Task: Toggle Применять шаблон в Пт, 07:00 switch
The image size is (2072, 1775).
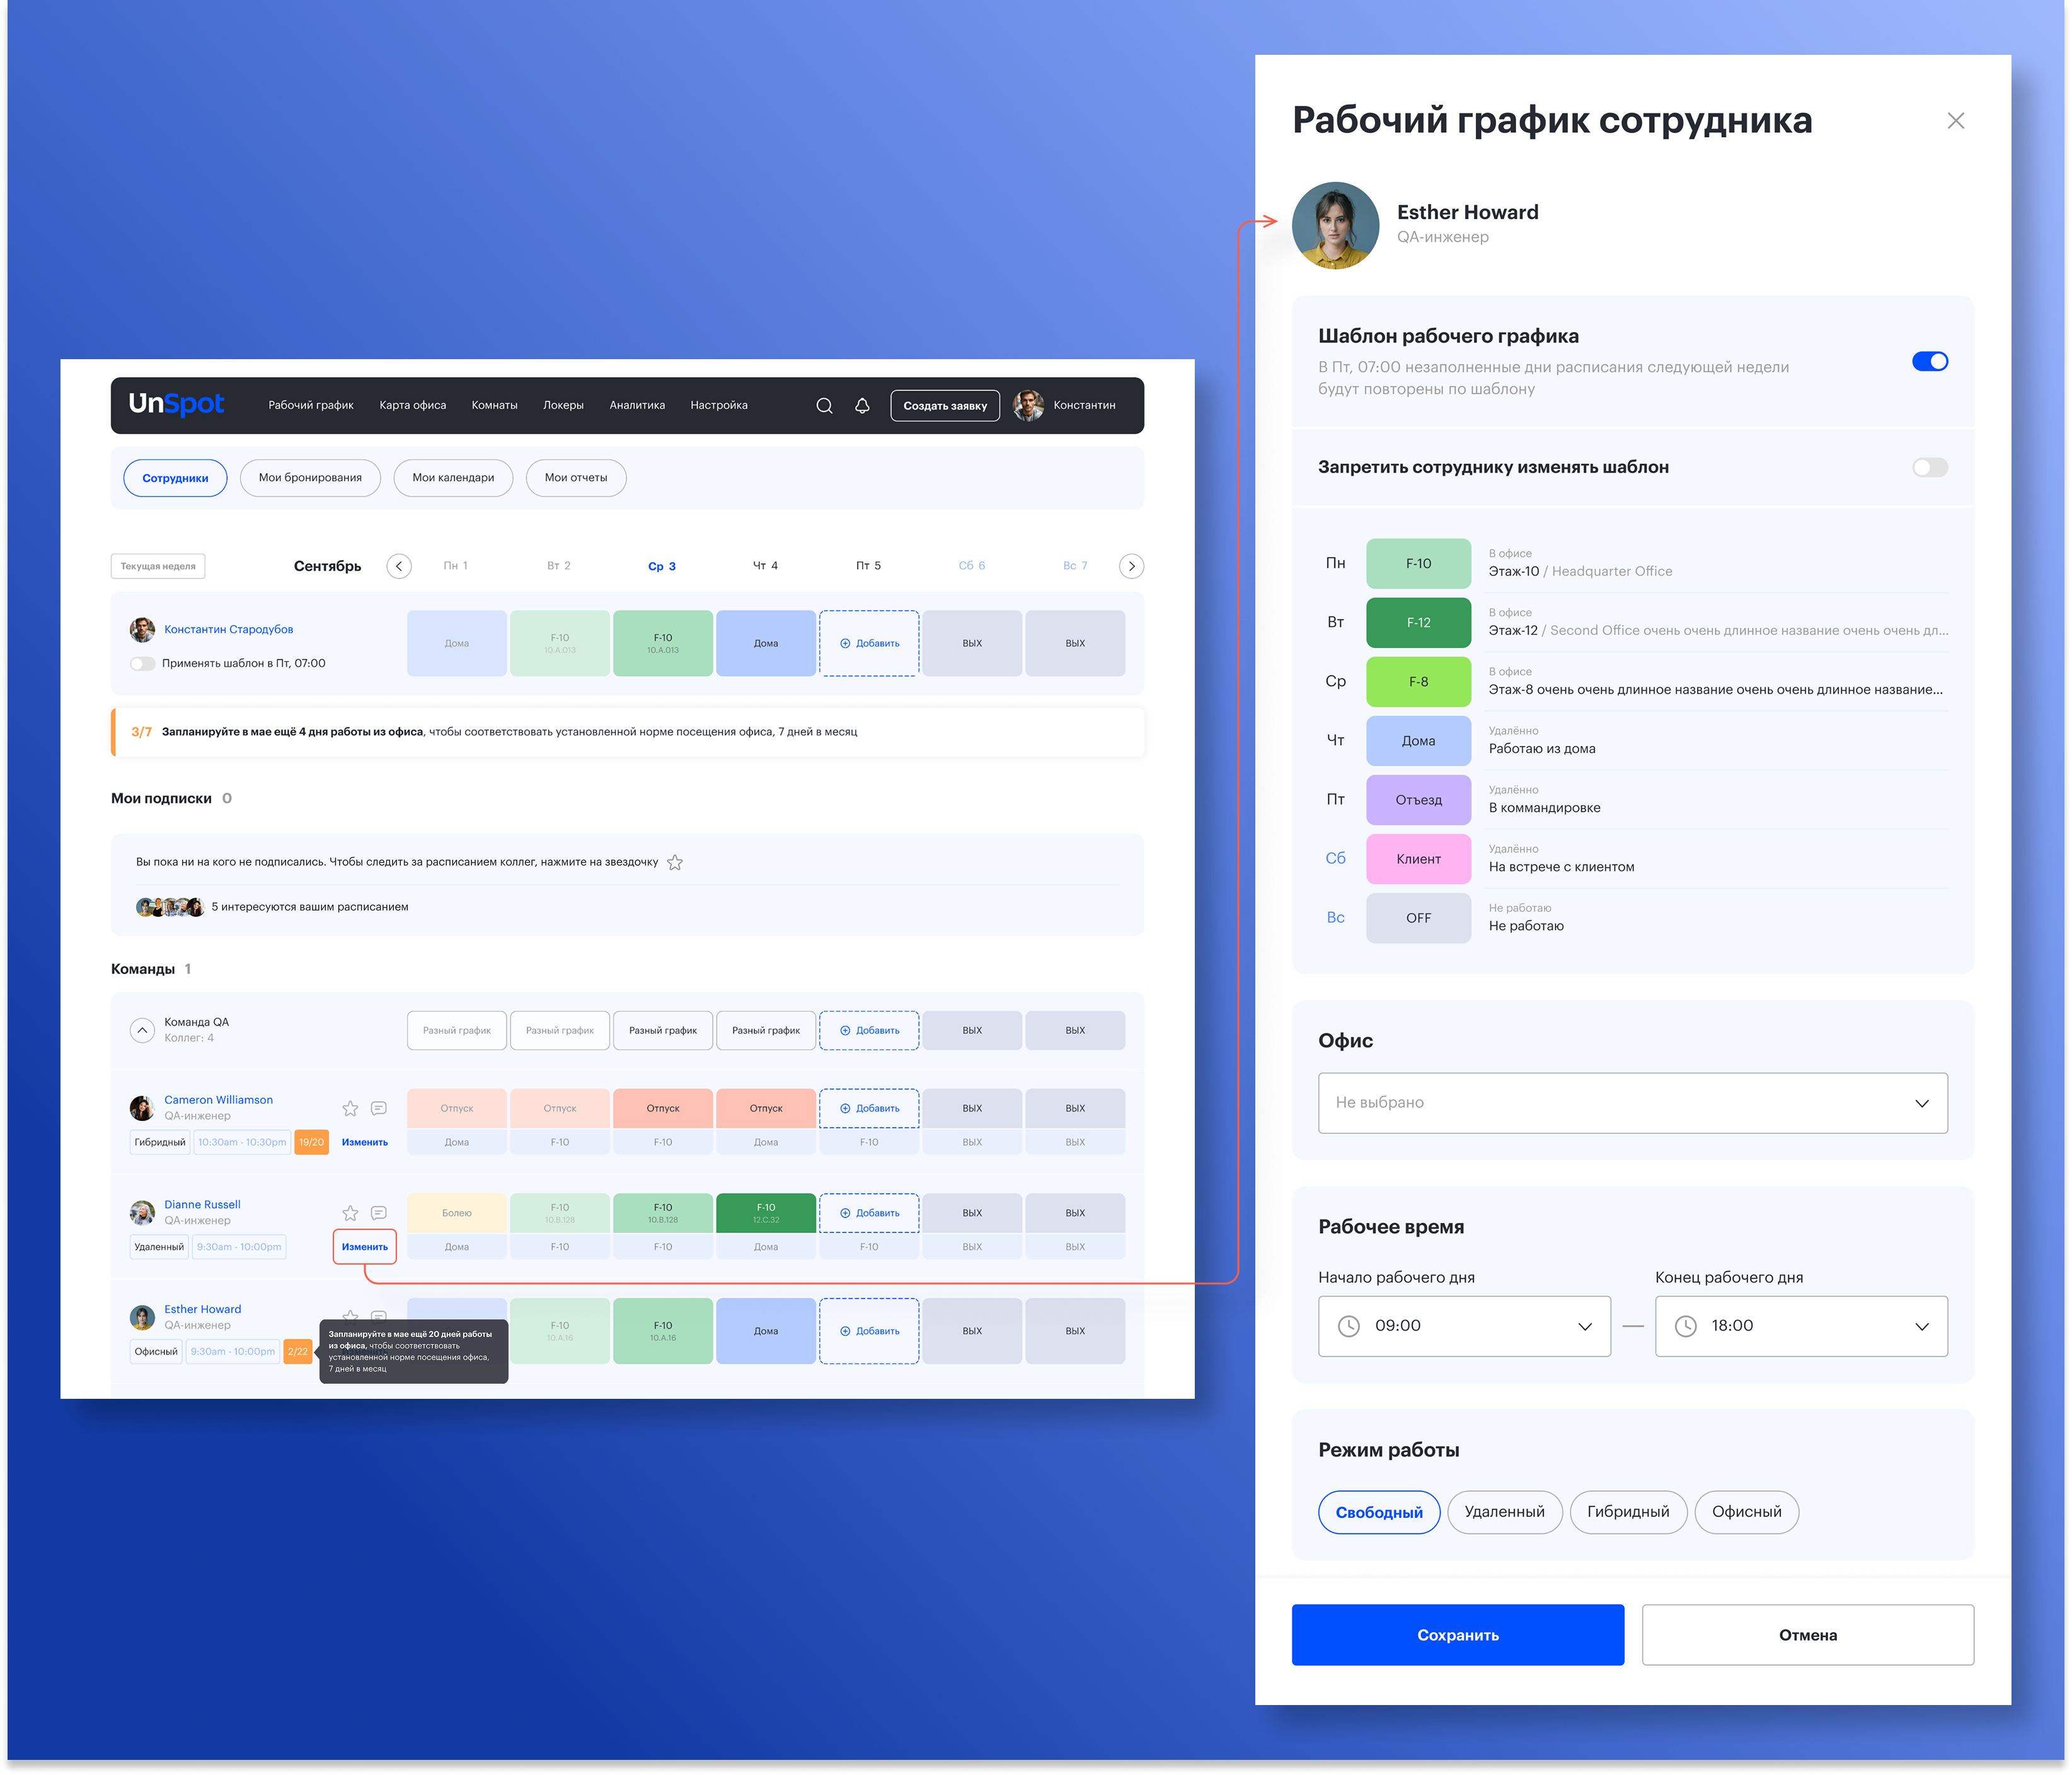Action: pos(143,663)
